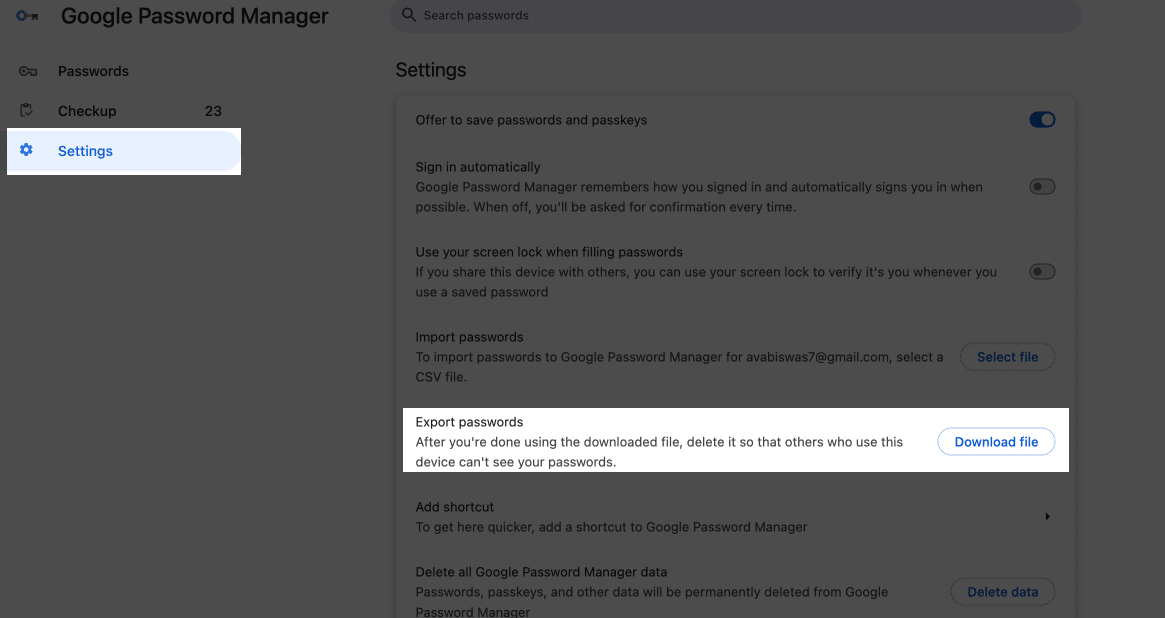Screen dimensions: 1165x618
Task: Click the Settings gear icon in sidebar
Action: [x=26, y=150]
